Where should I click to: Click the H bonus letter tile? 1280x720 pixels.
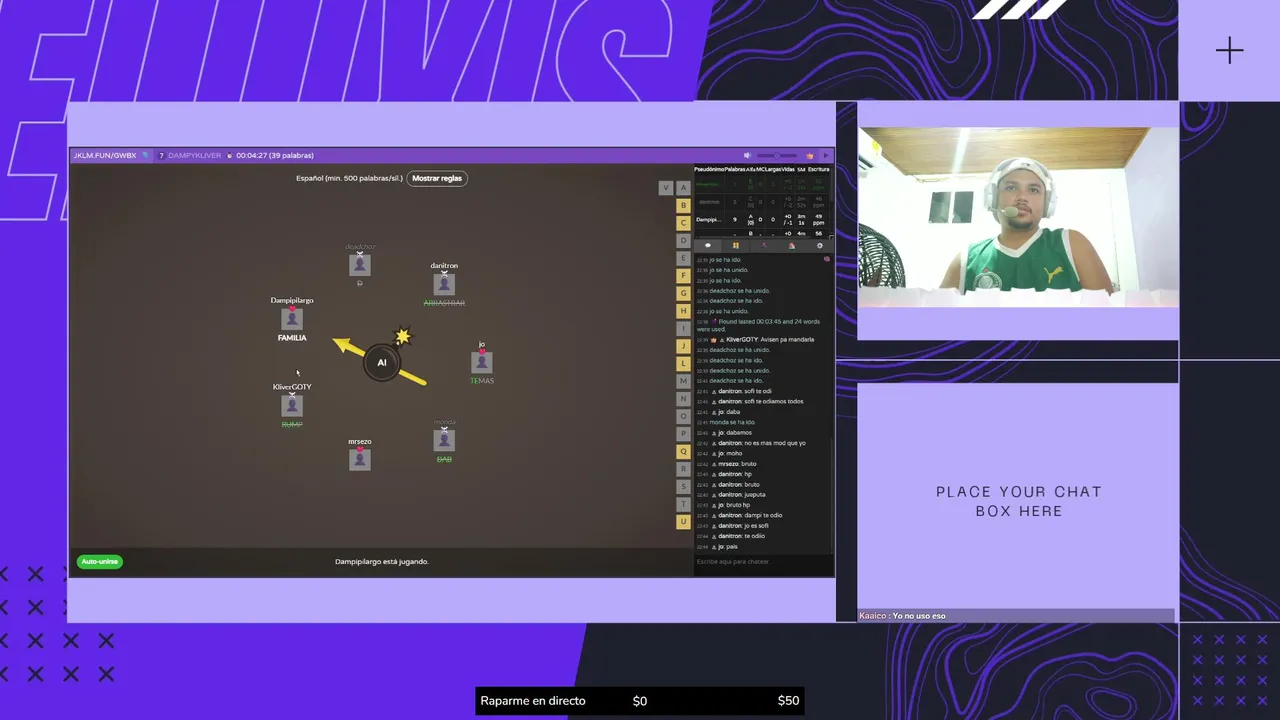point(684,311)
